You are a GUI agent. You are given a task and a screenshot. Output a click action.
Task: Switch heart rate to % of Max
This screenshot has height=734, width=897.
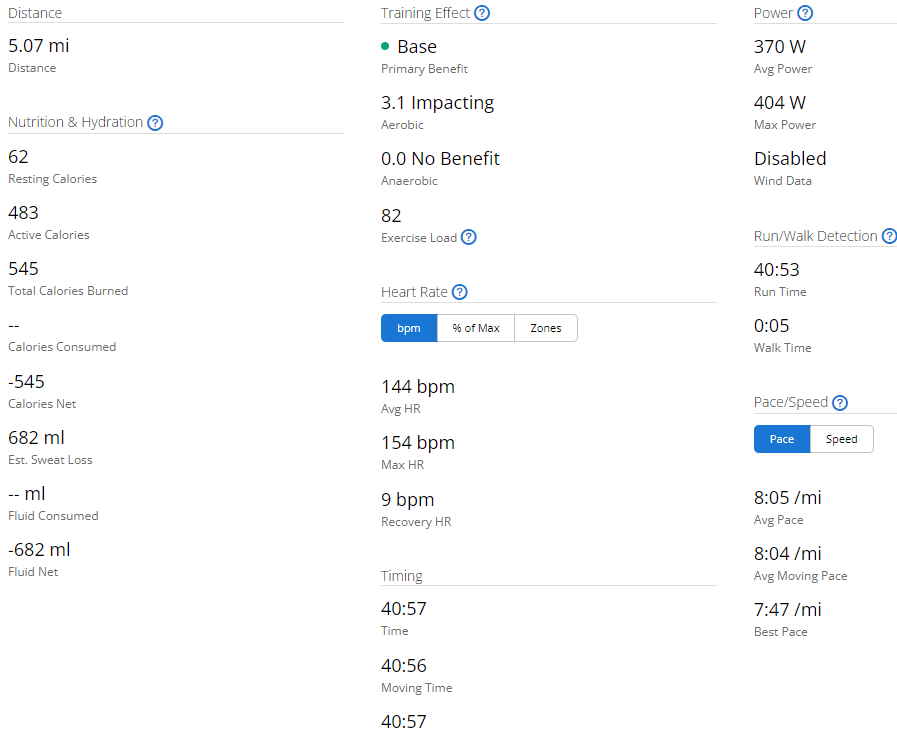(x=475, y=328)
